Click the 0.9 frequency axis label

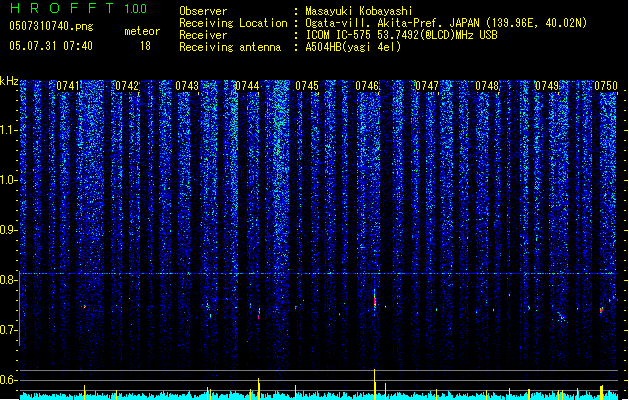[x=8, y=230]
